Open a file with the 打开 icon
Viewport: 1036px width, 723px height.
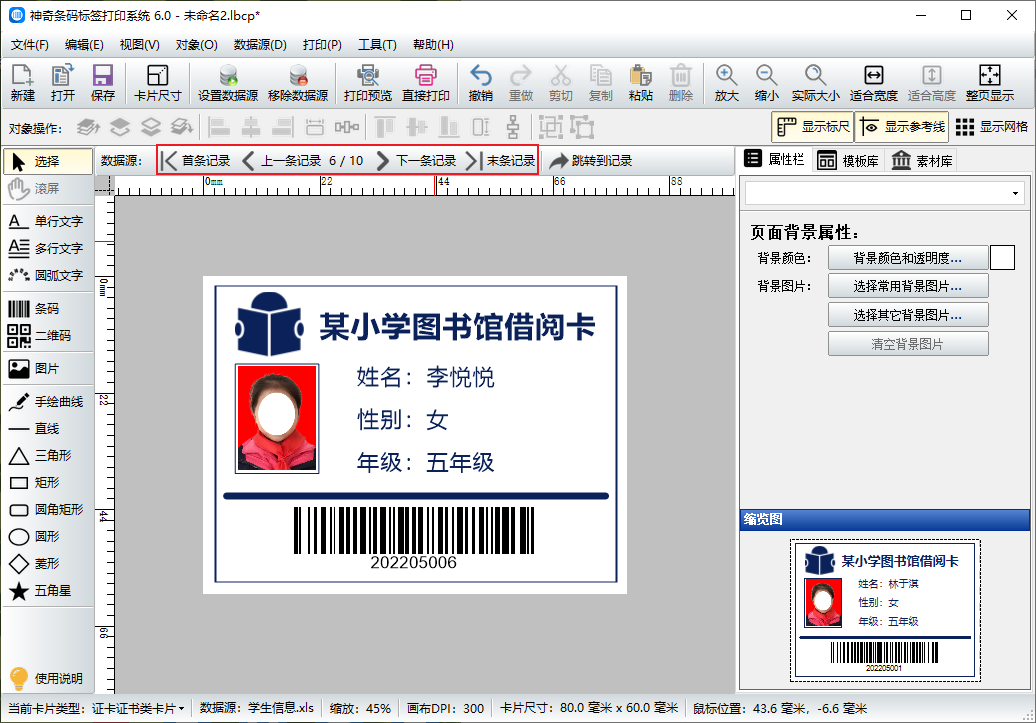pyautogui.click(x=63, y=83)
